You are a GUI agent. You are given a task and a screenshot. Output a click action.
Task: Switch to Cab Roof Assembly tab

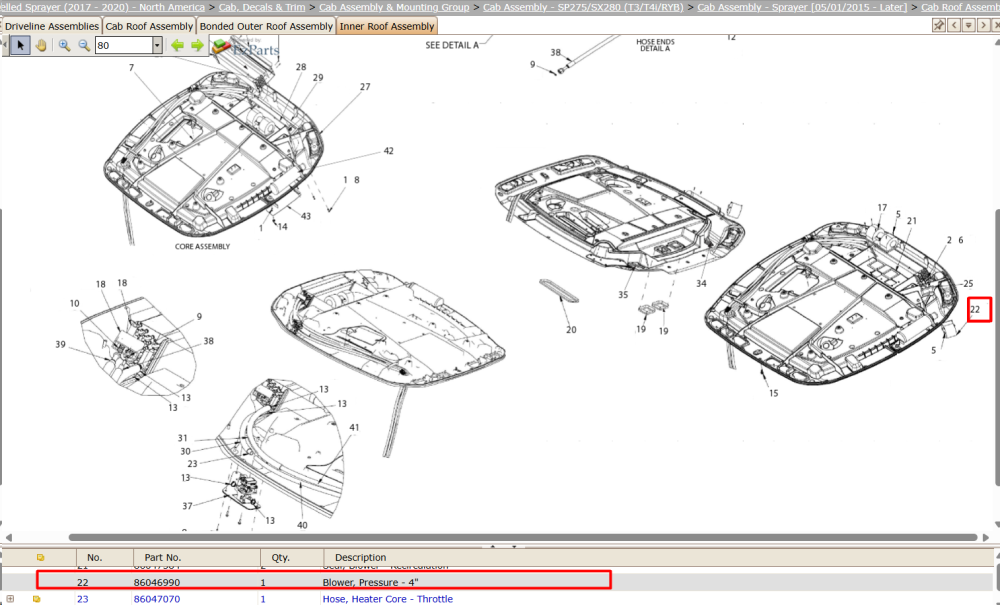(149, 26)
